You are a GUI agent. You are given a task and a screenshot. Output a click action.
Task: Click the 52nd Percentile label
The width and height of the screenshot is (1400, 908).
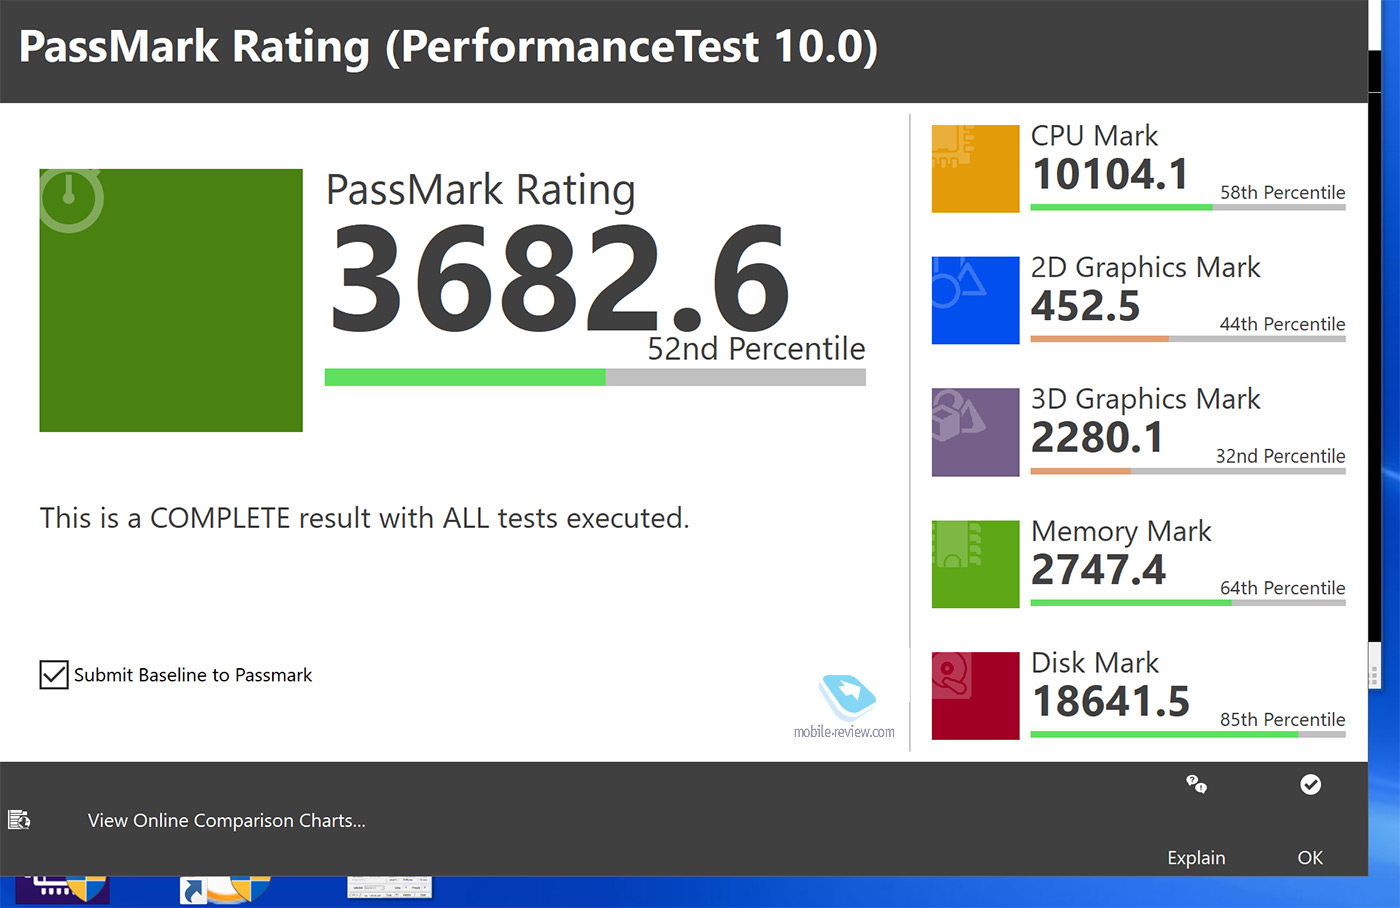(756, 349)
